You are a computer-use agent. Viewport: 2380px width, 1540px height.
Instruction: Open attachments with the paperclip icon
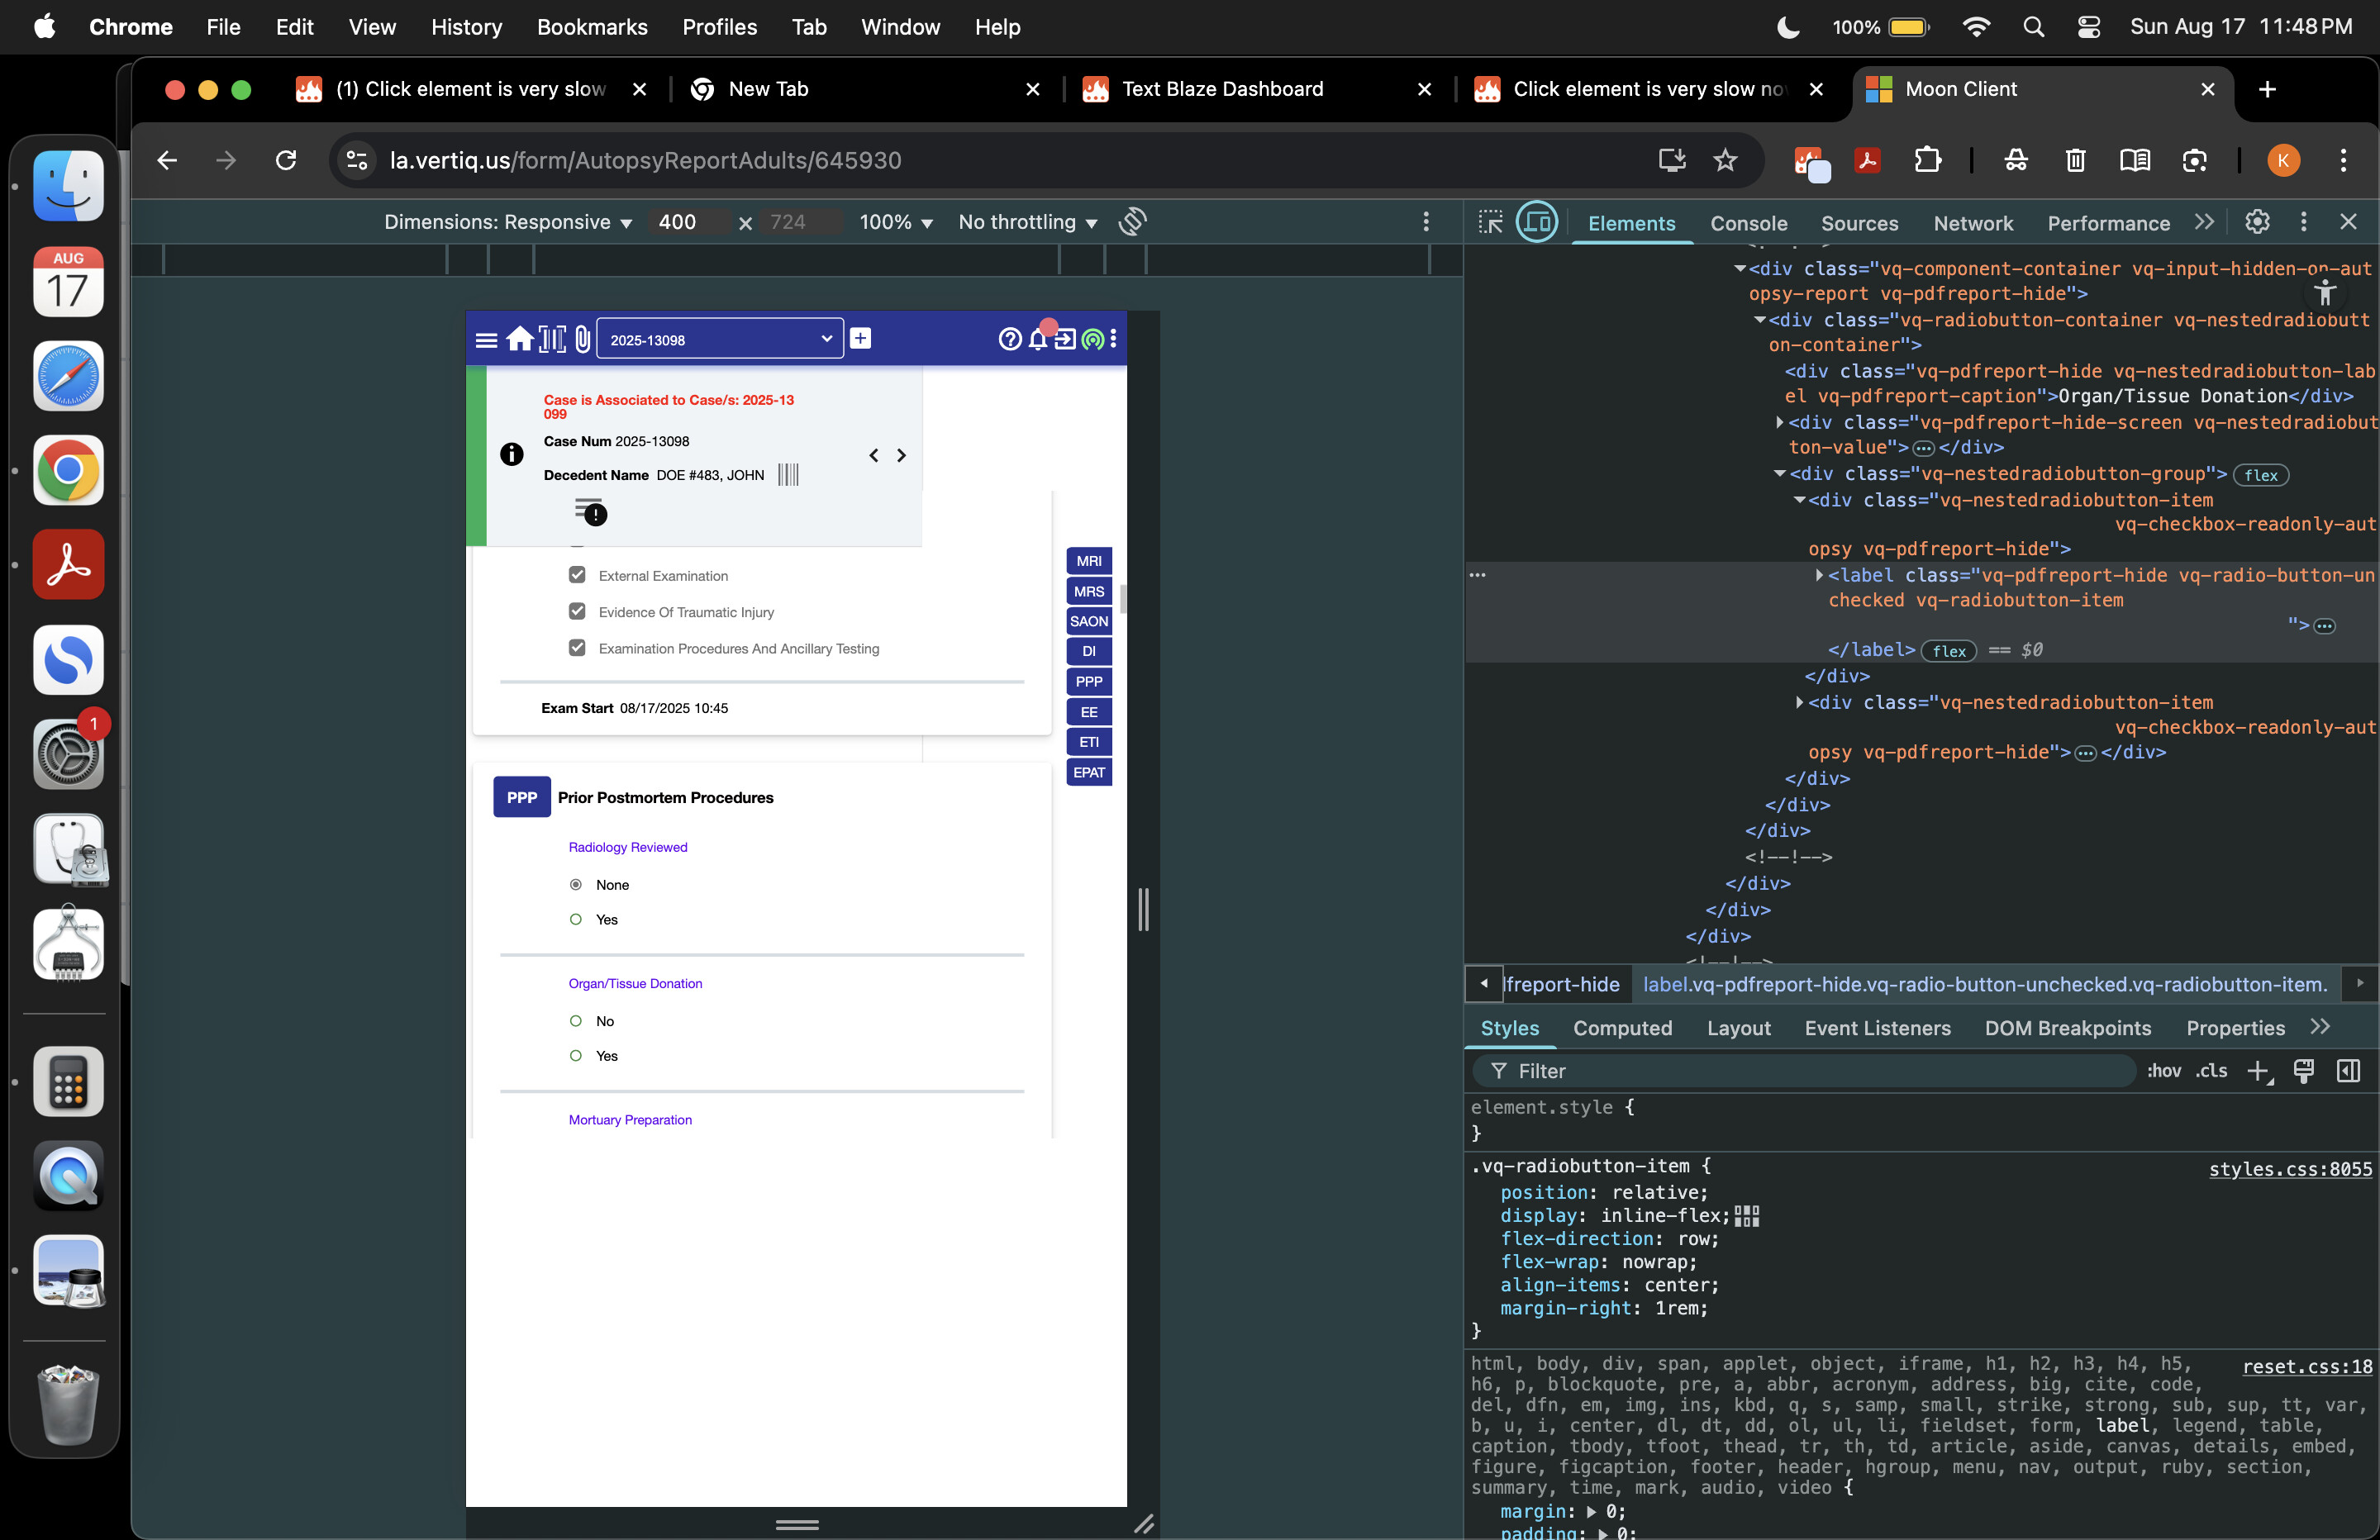(x=582, y=340)
